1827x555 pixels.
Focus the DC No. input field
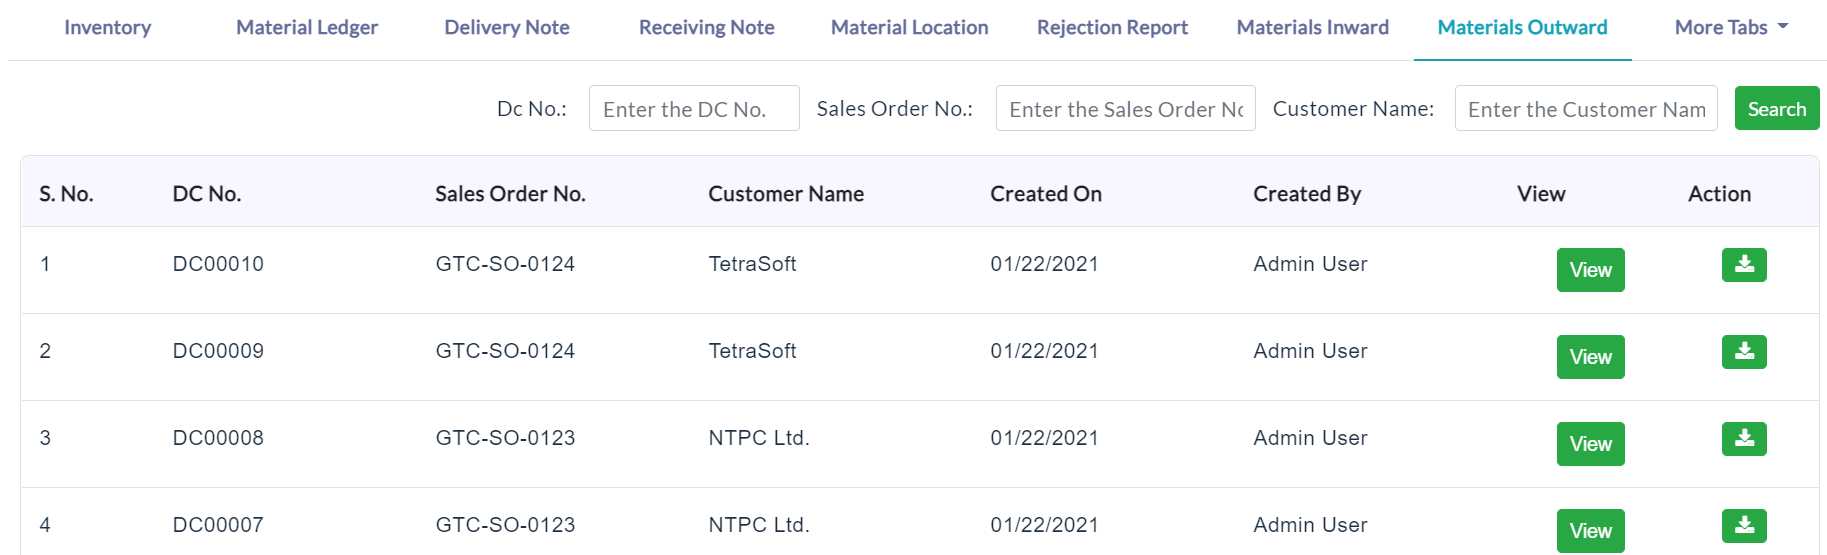click(694, 108)
